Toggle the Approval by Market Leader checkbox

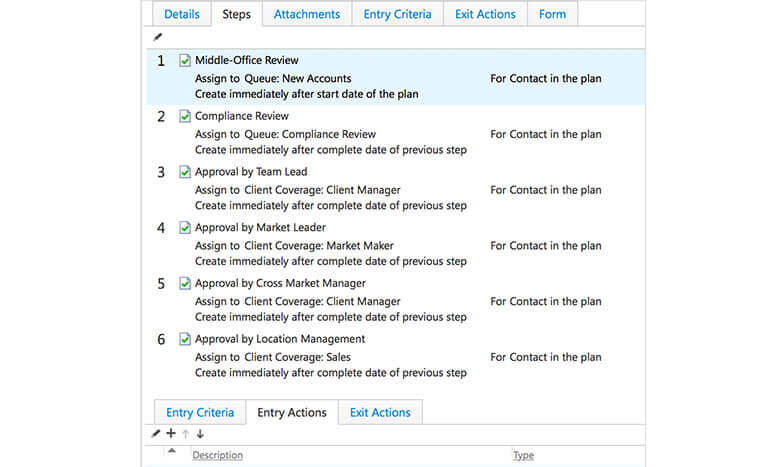185,227
